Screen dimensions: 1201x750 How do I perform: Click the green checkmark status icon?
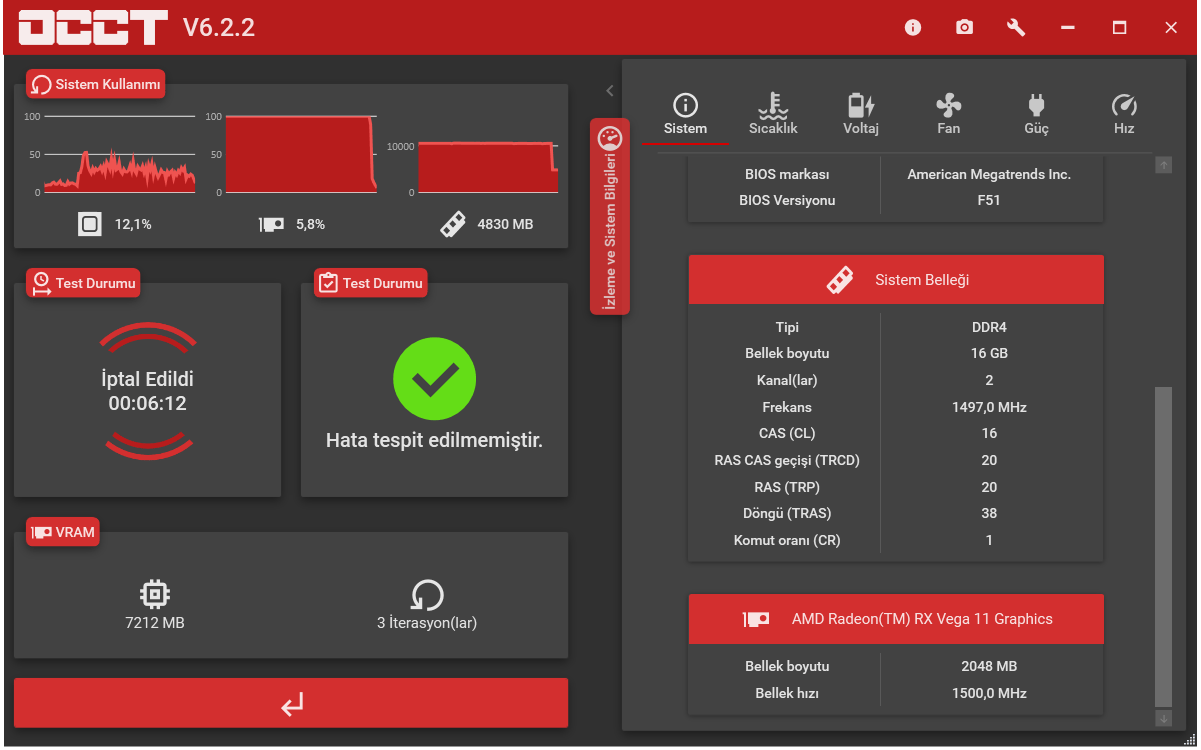coord(434,378)
